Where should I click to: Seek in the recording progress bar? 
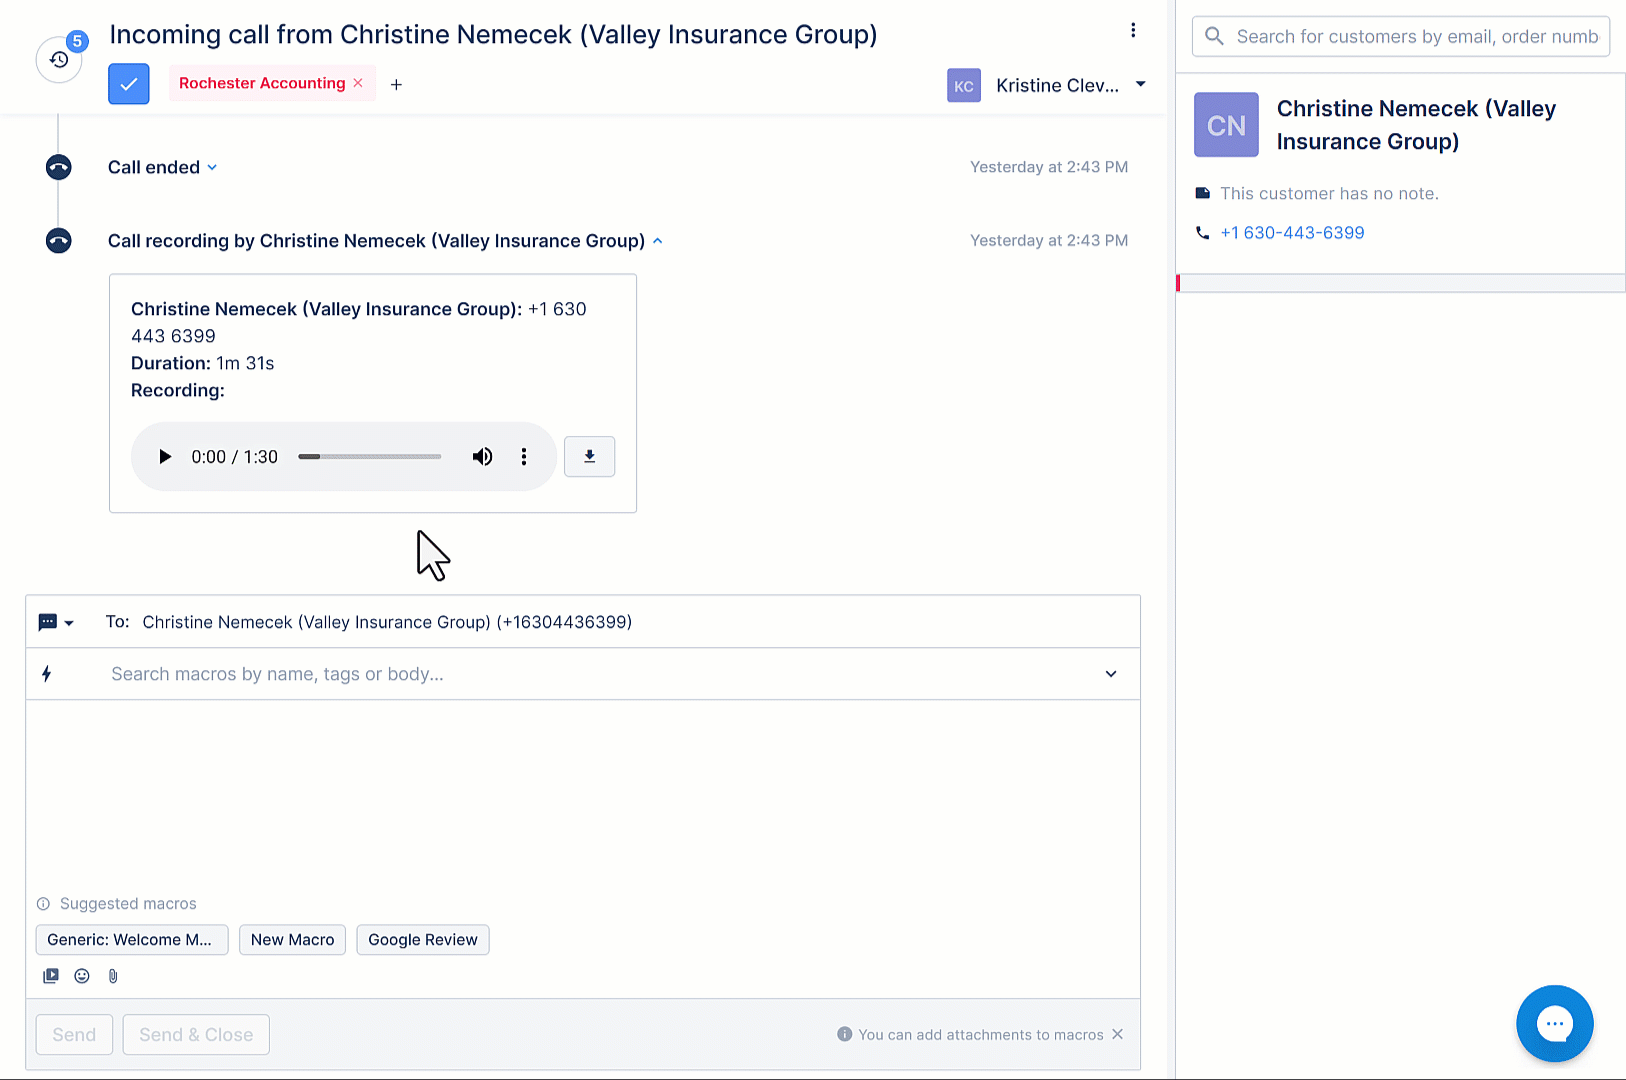point(370,457)
